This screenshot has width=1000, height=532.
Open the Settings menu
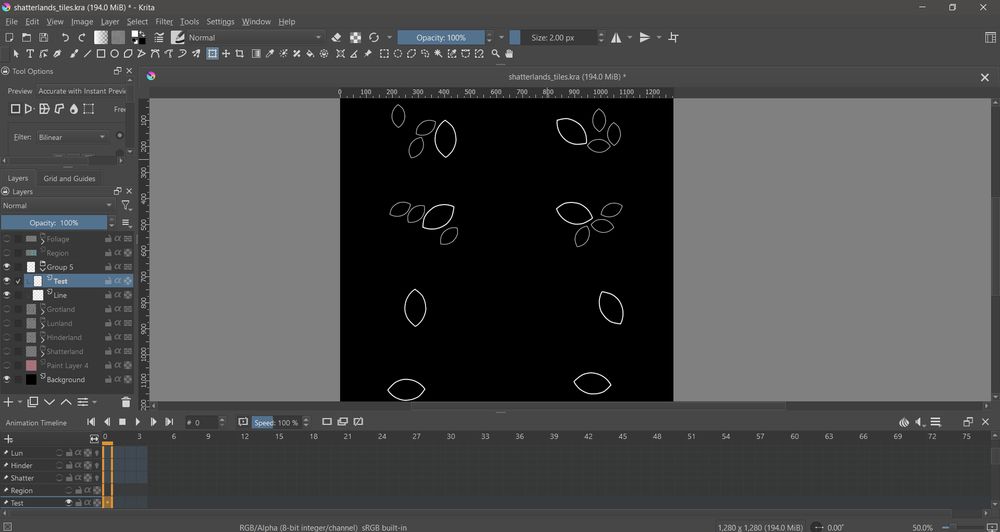220,21
